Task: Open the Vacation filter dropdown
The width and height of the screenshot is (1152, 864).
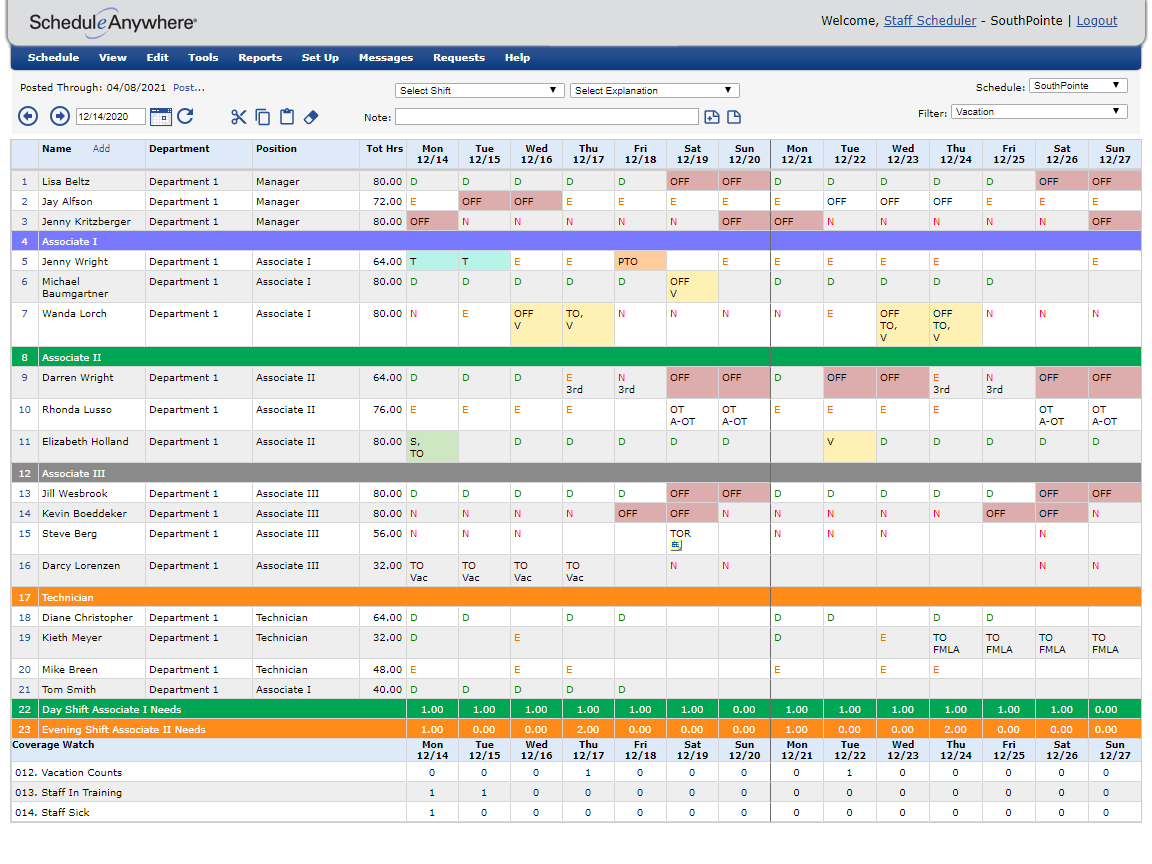Action: pos(1038,112)
